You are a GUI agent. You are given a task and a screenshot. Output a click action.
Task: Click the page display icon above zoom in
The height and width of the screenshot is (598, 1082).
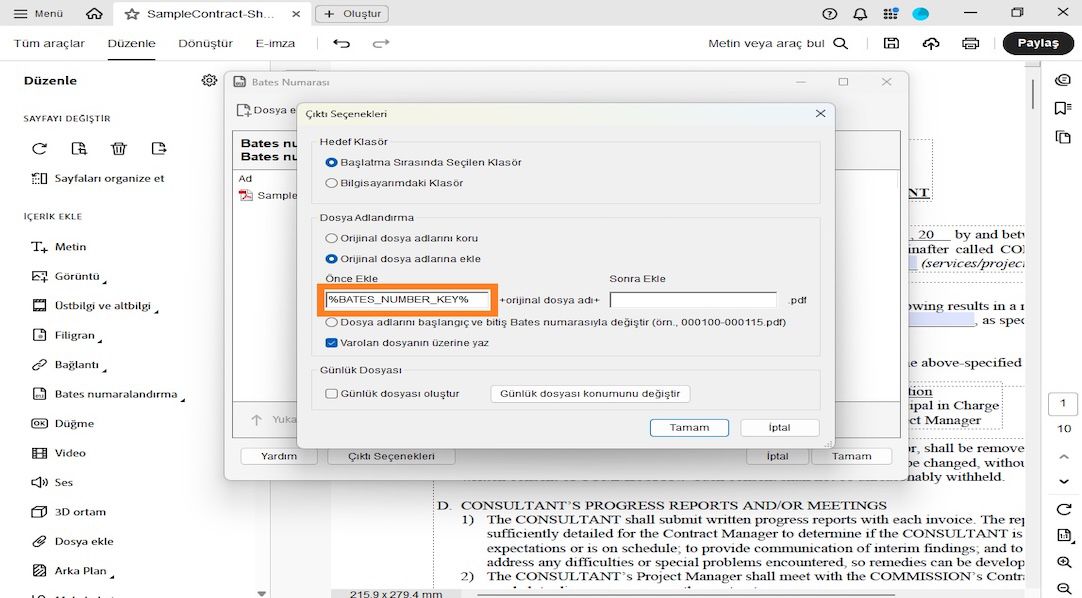pyautogui.click(x=1063, y=535)
